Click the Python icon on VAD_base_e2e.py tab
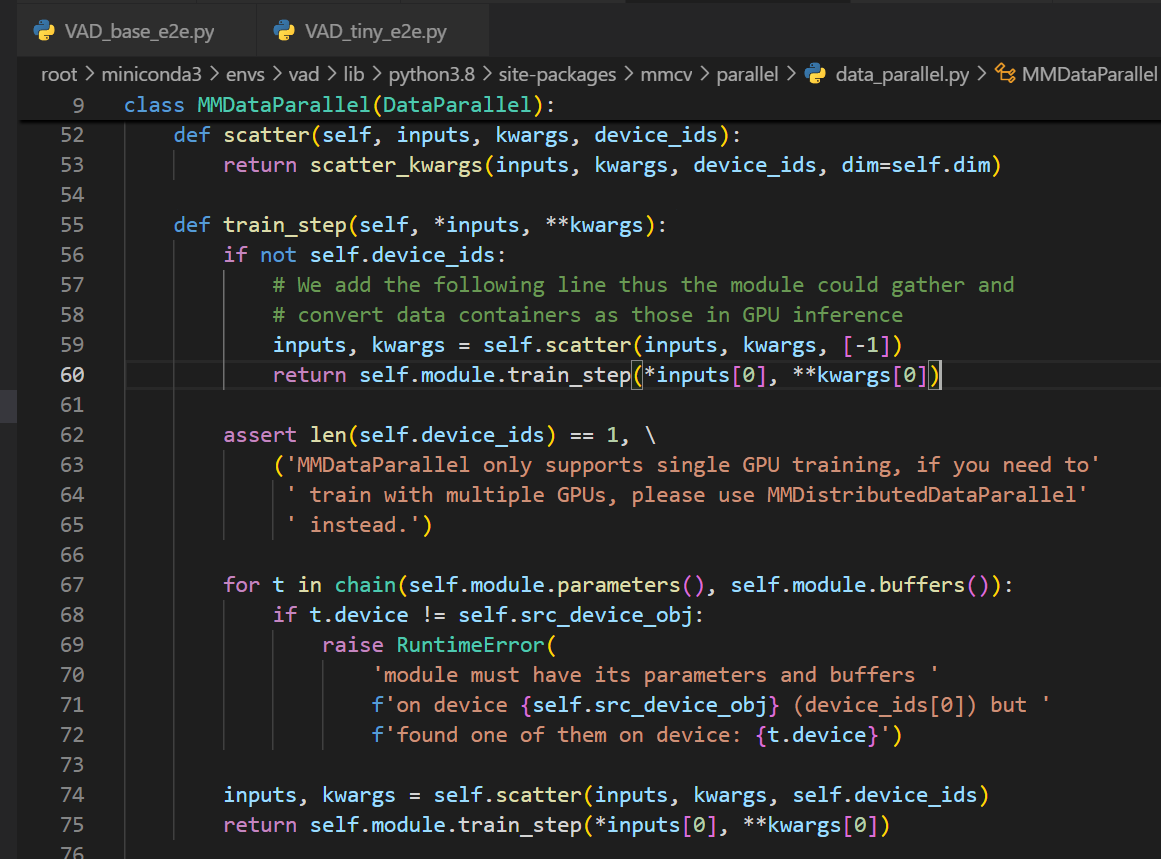 tap(44, 32)
